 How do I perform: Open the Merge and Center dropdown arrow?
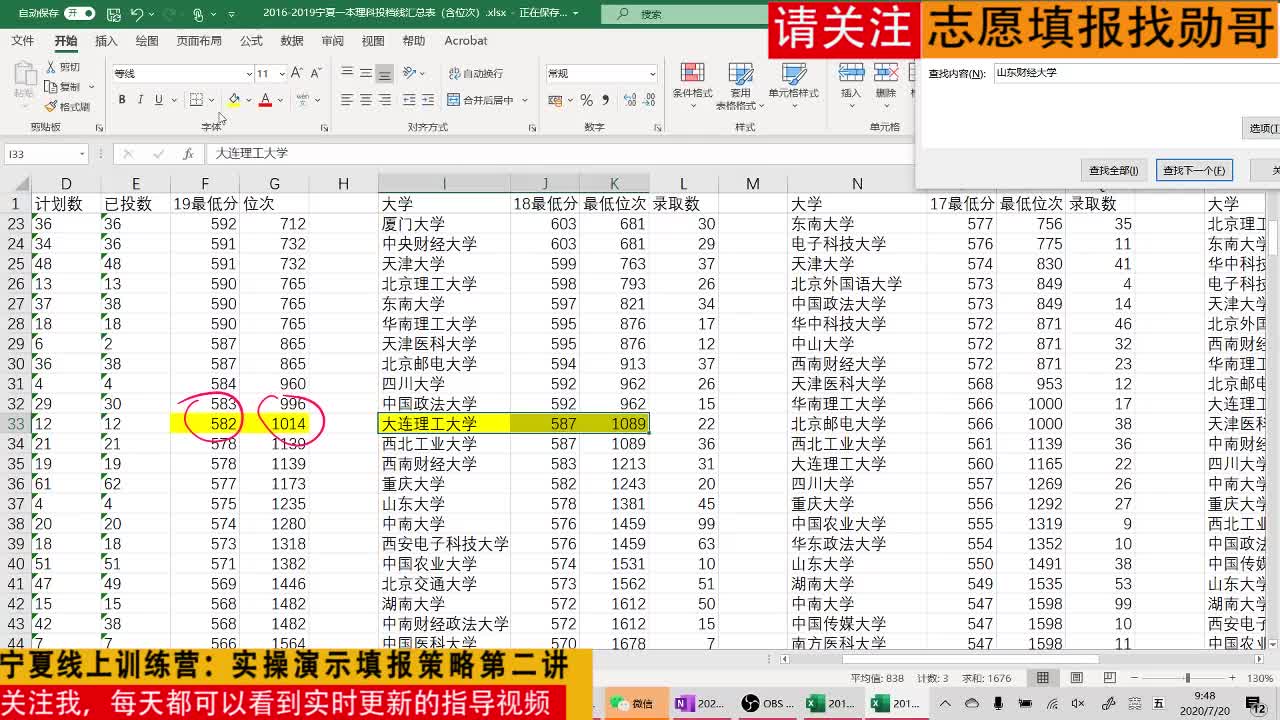click(x=525, y=100)
